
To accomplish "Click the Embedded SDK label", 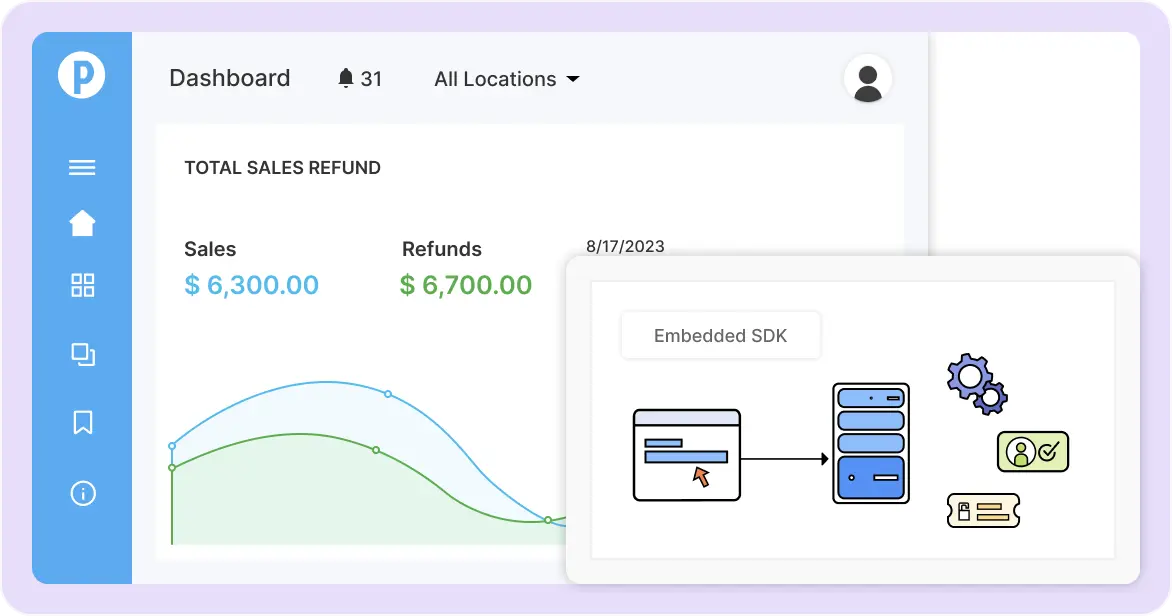I will click(x=720, y=335).
